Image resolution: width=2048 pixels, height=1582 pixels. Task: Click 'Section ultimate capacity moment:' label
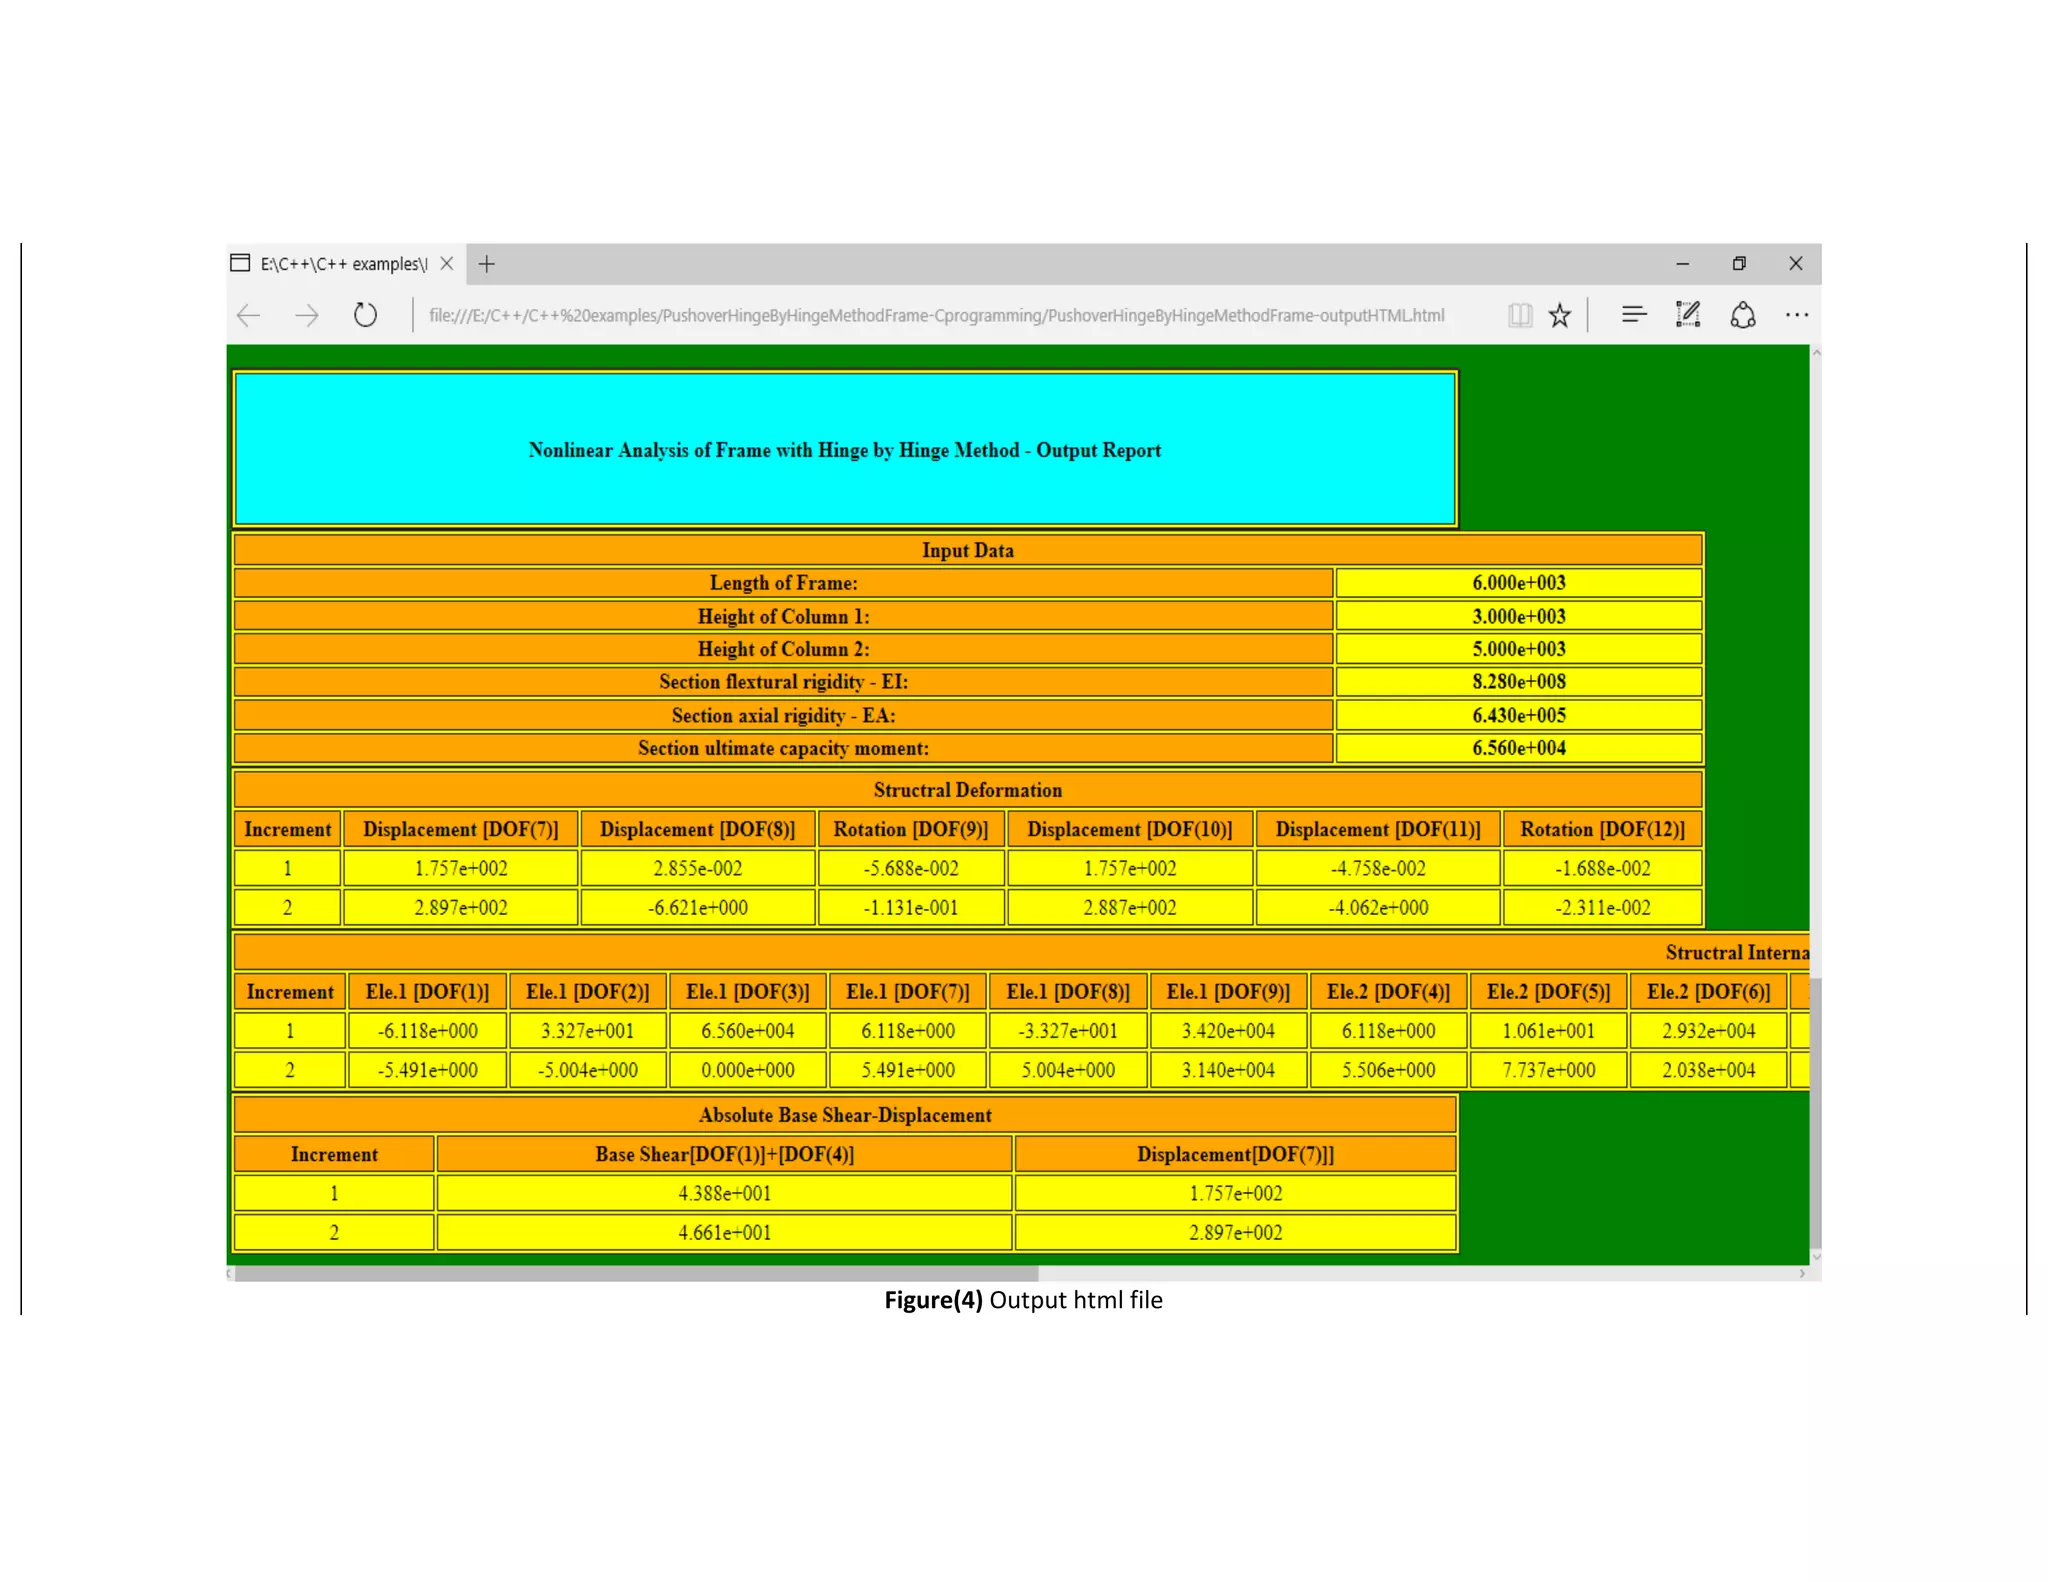click(x=784, y=749)
